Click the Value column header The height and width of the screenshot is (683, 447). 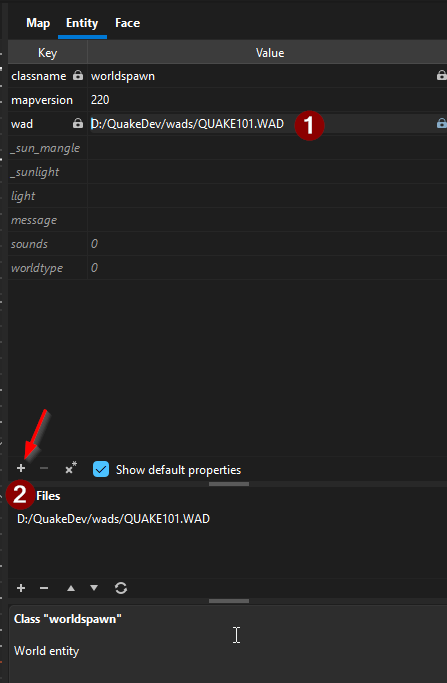tap(270, 53)
